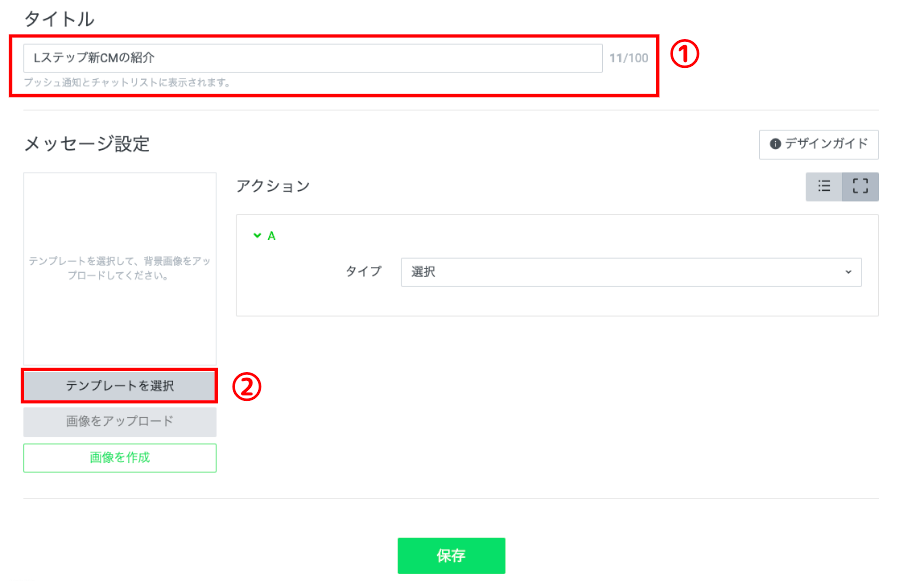Click the テンプレートを選択 button
This screenshot has width=903, height=581.
click(119, 387)
